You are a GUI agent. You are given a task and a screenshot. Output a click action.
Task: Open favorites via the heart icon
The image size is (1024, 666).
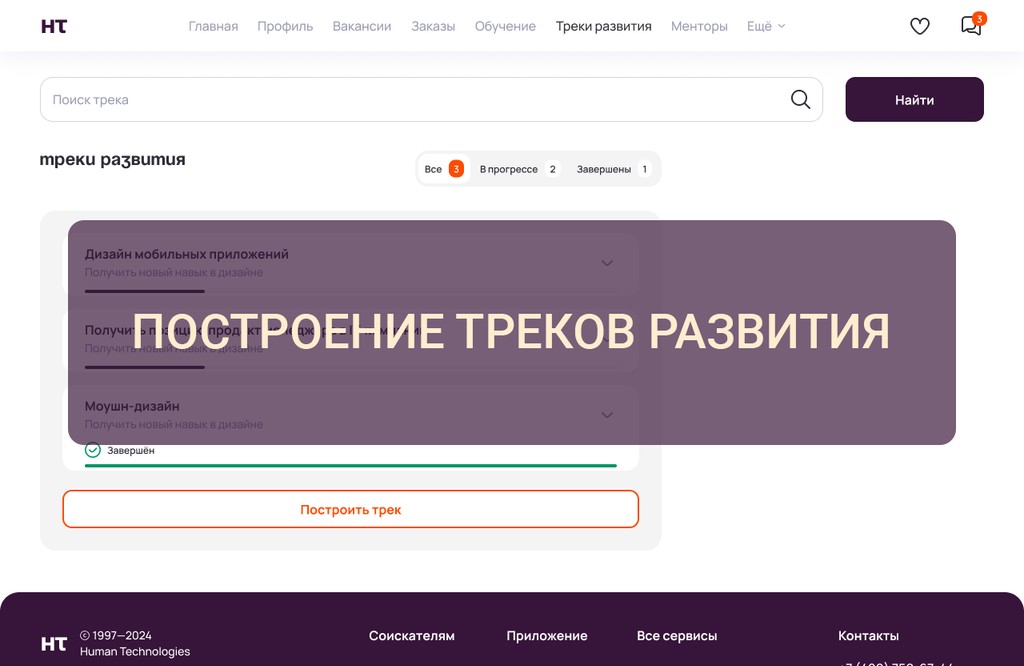(920, 26)
